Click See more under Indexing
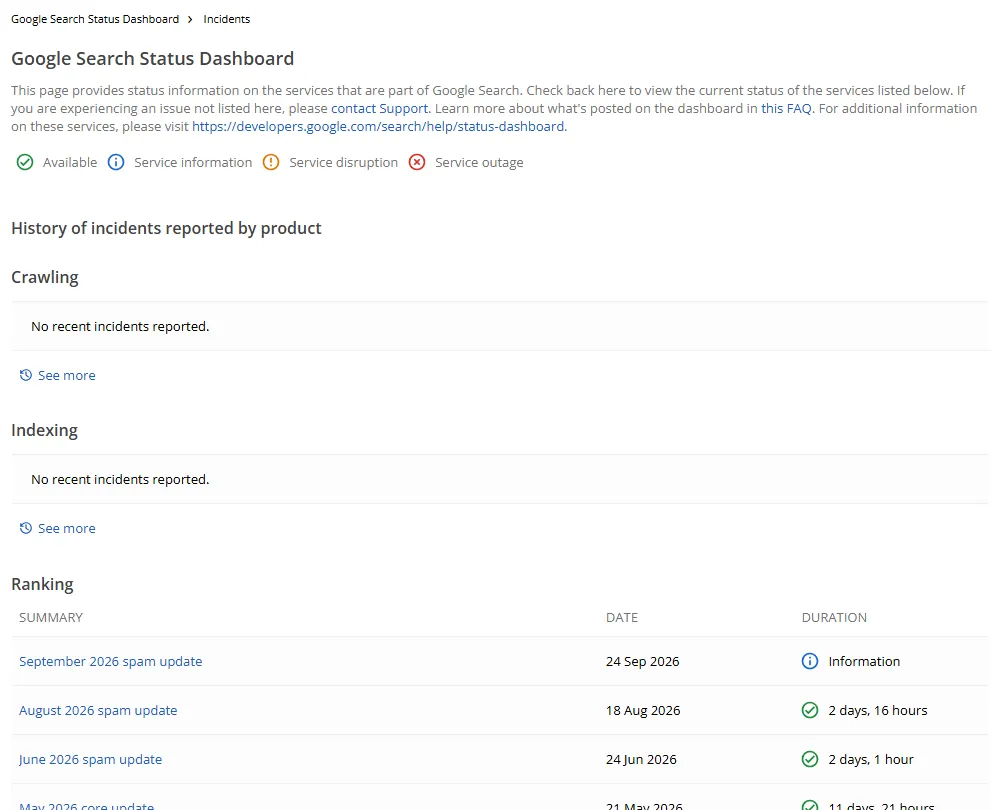 (x=67, y=528)
